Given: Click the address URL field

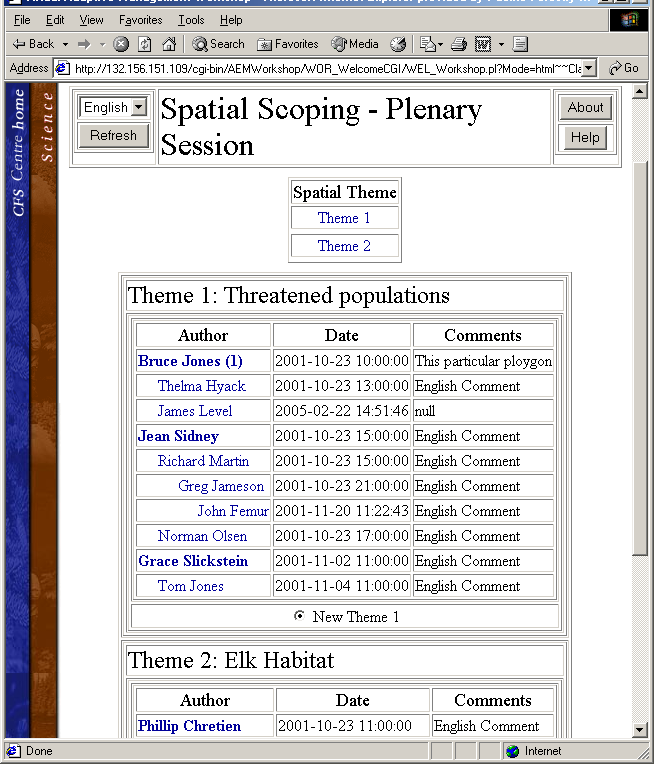Looking at the screenshot, I should pos(327,69).
